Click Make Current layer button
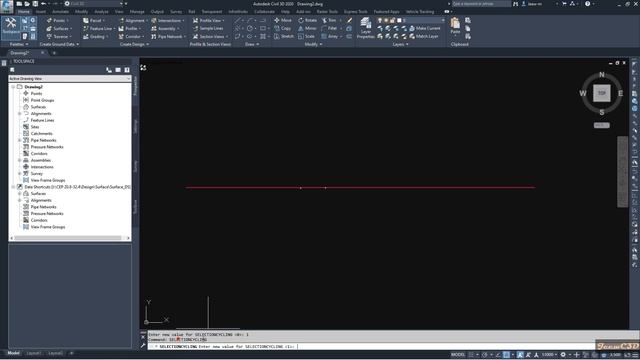 [424, 29]
